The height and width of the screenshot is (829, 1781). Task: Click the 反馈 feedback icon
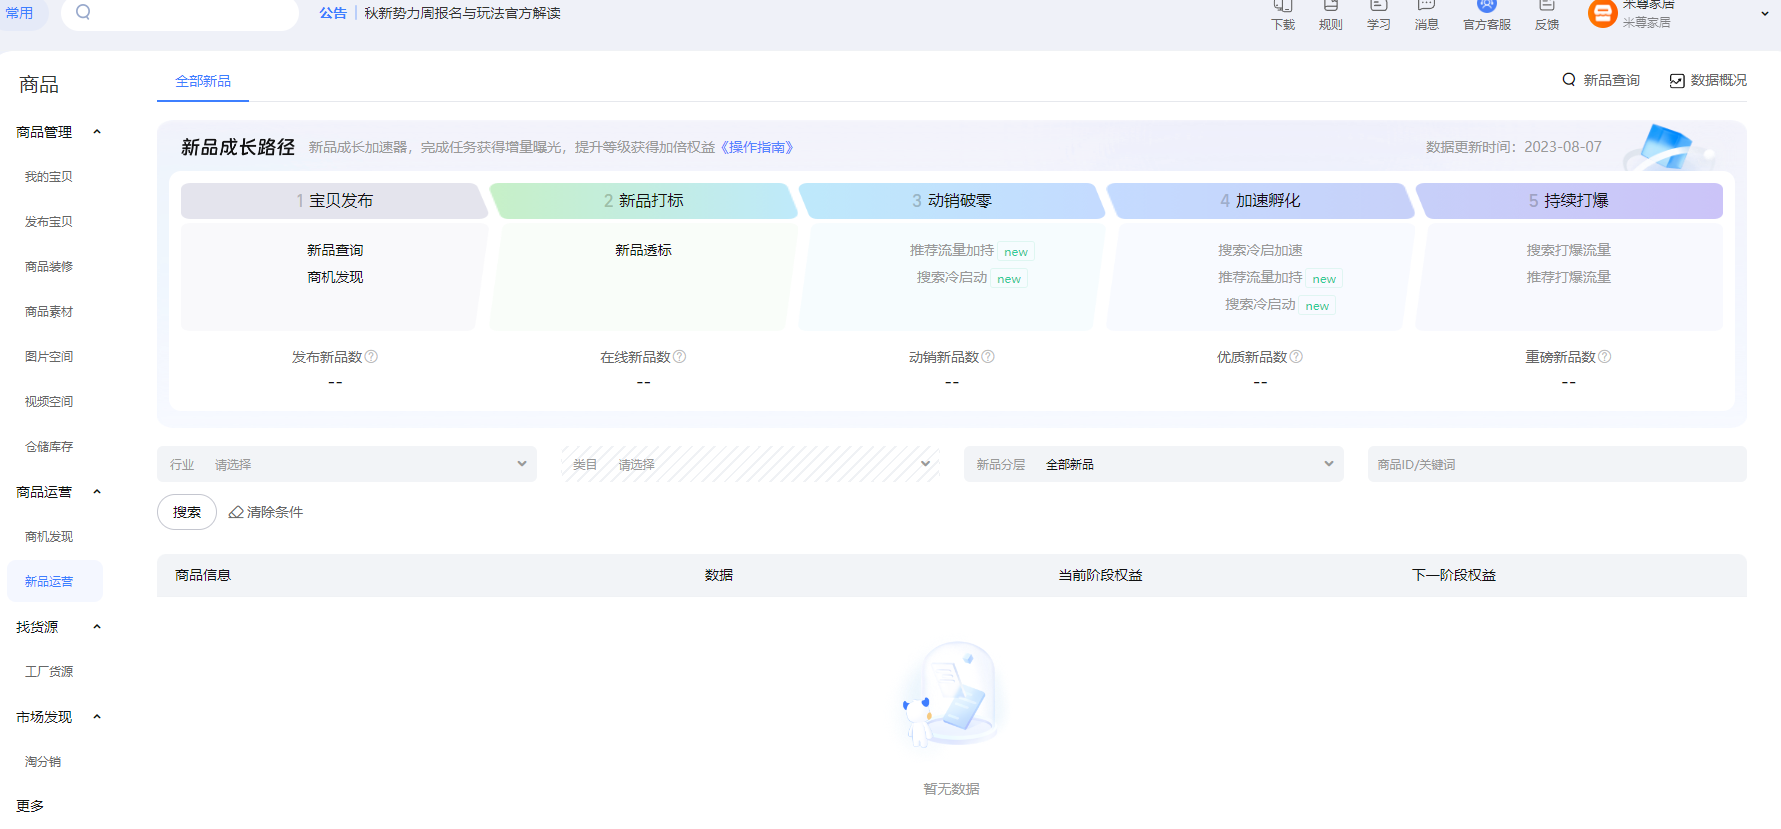tap(1547, 8)
